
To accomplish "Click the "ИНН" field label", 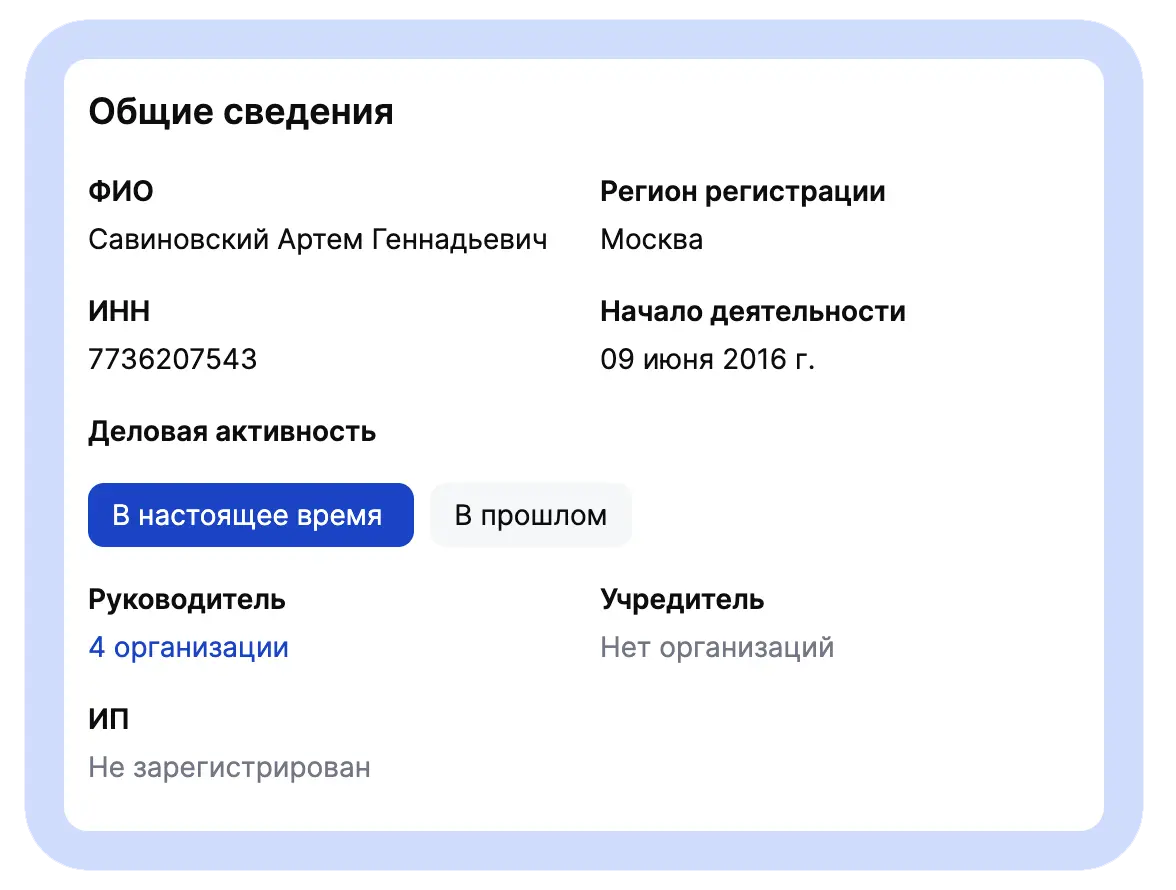I will pos(119,311).
